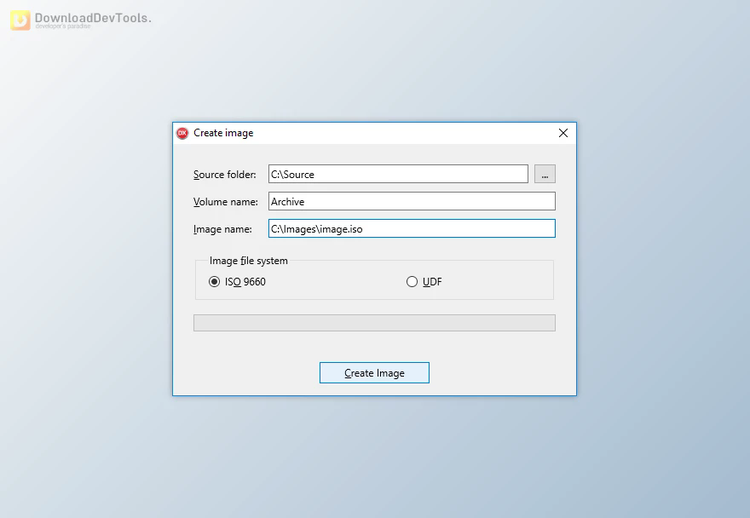Focus the Image name field

pyautogui.click(x=412, y=229)
